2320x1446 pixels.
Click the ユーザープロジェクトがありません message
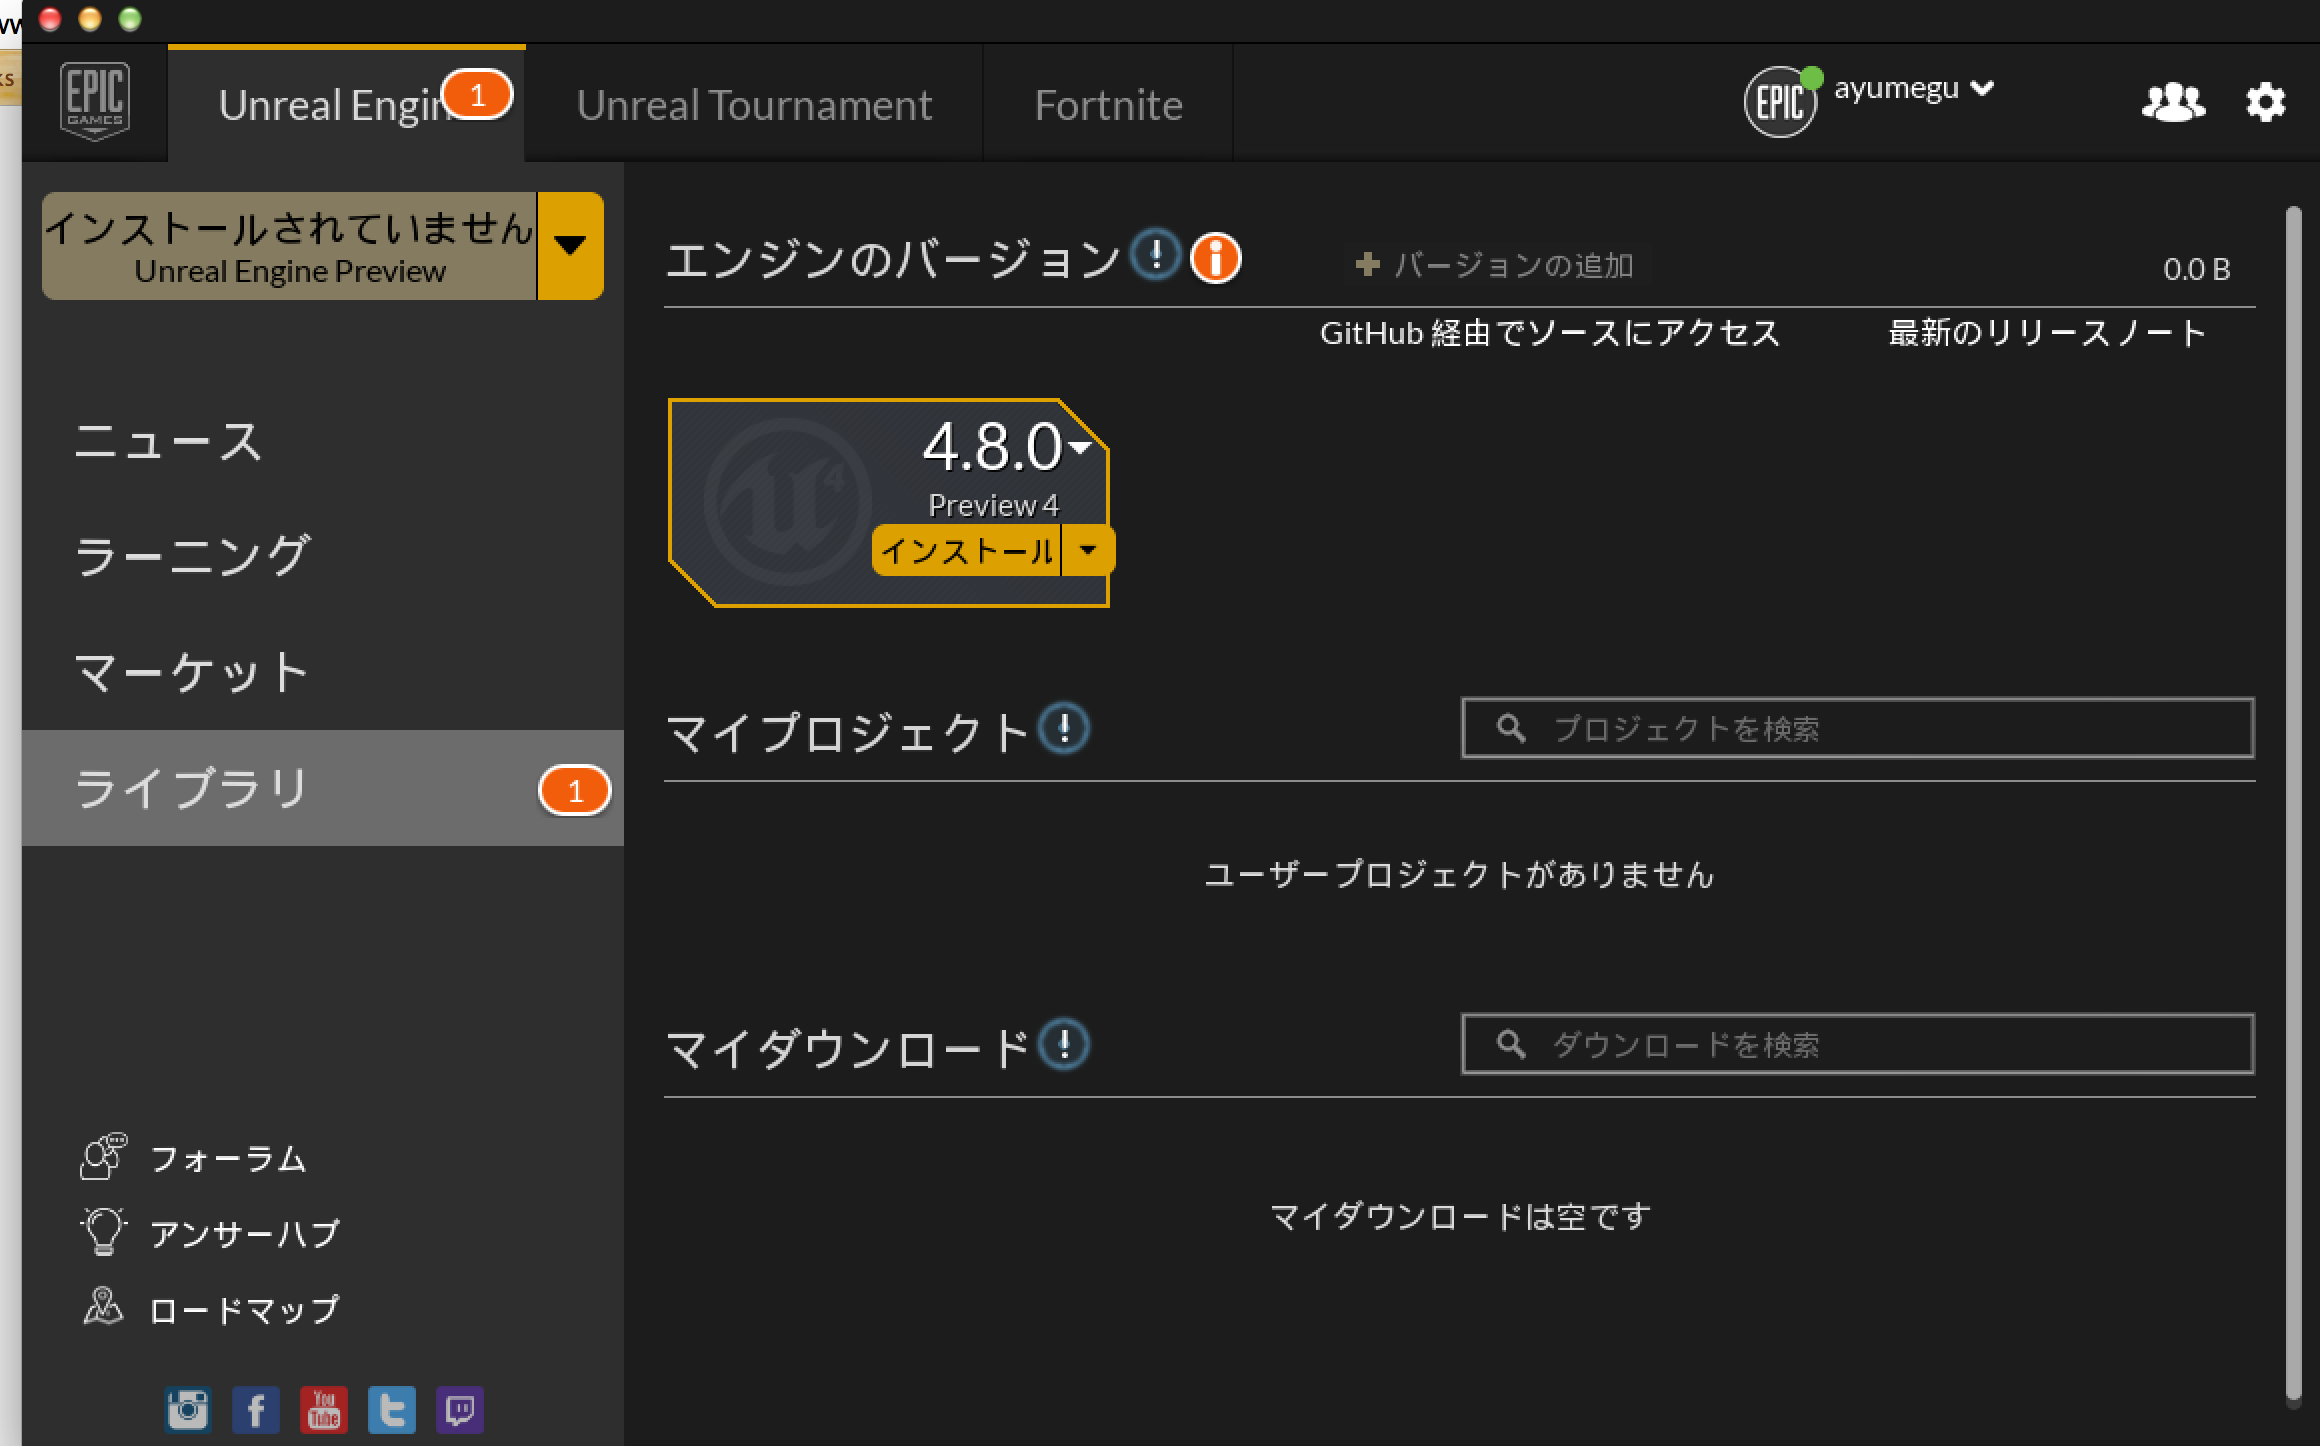pyautogui.click(x=1459, y=875)
